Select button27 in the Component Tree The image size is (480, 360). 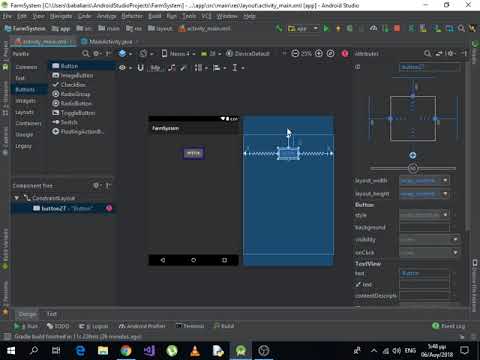[63, 208]
